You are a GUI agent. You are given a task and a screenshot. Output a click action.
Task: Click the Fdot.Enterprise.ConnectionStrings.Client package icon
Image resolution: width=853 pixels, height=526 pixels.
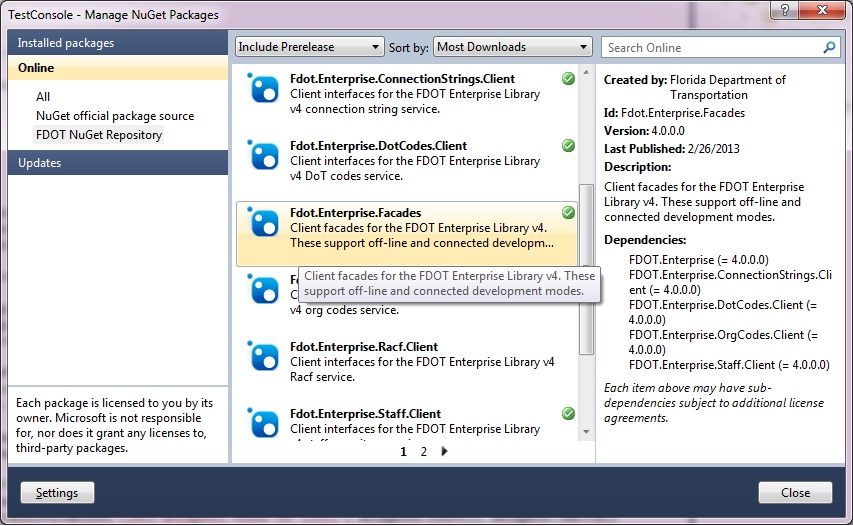pos(264,88)
